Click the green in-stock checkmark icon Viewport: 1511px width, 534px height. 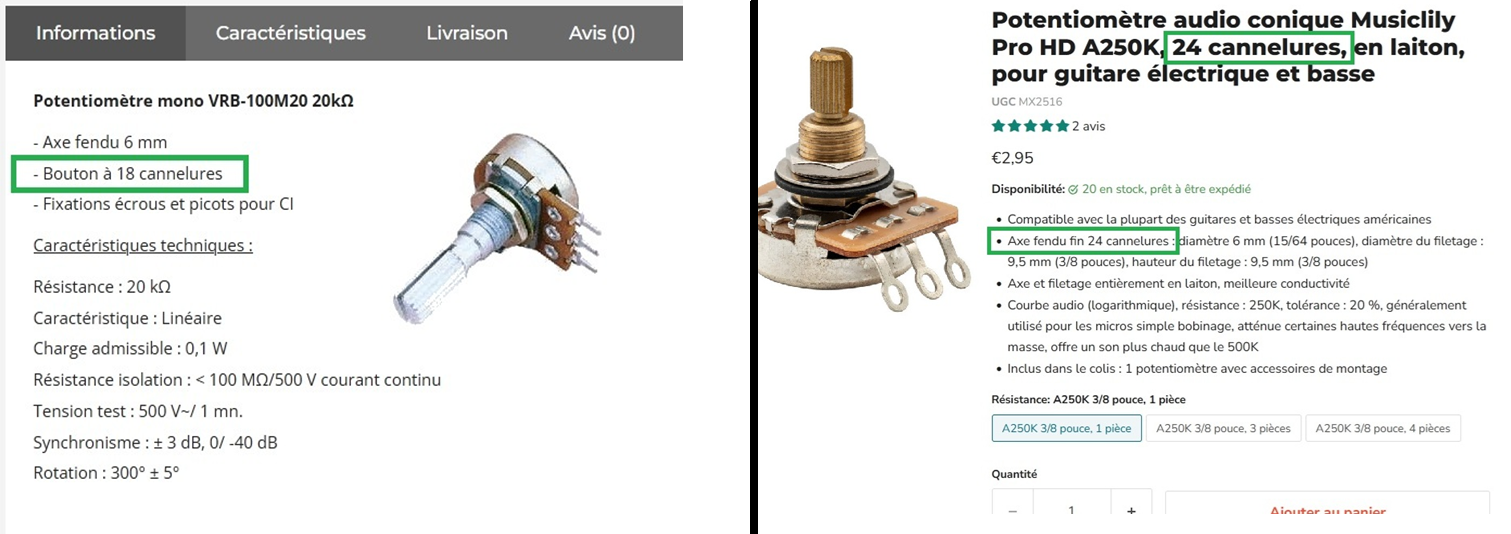click(1073, 189)
